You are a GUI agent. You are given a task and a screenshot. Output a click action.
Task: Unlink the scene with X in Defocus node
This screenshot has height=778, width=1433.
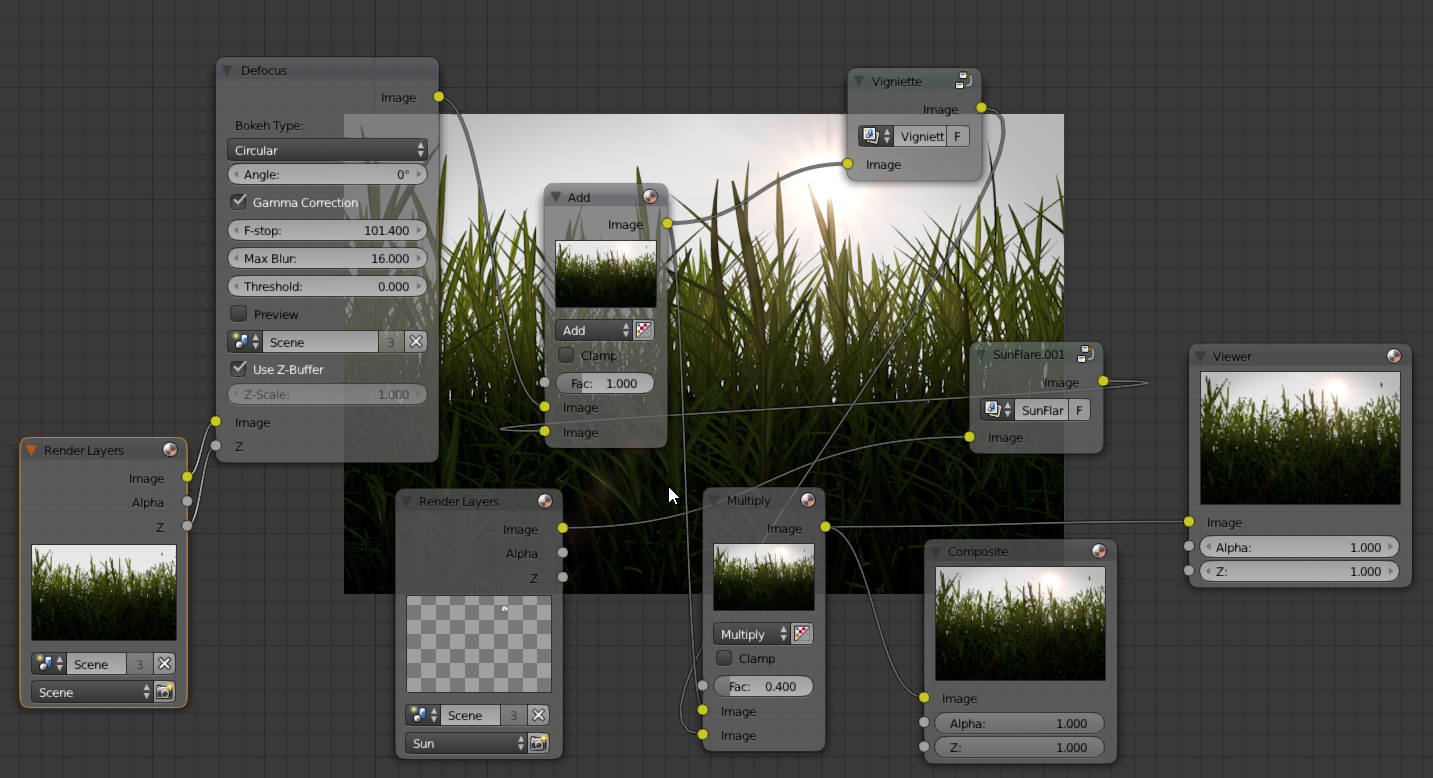click(416, 342)
